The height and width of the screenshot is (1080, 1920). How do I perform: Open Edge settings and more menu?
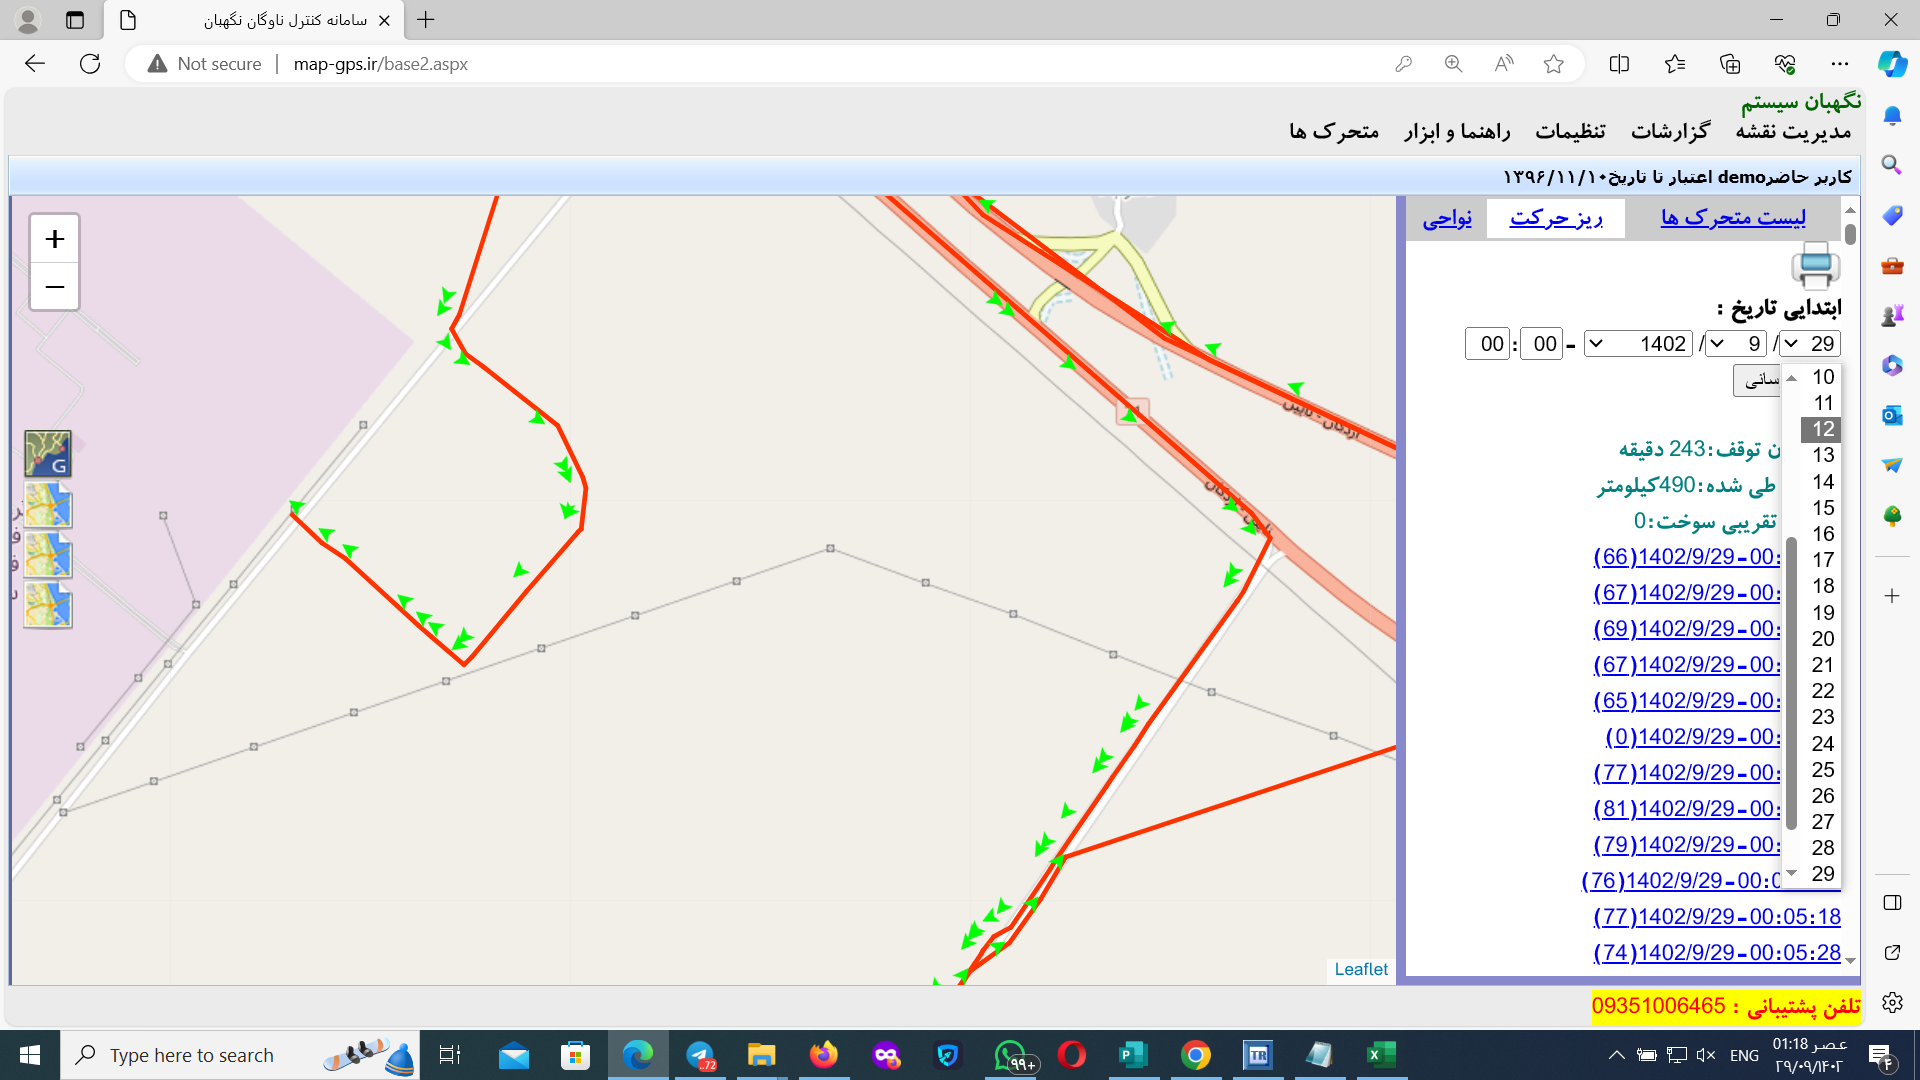click(x=1840, y=64)
